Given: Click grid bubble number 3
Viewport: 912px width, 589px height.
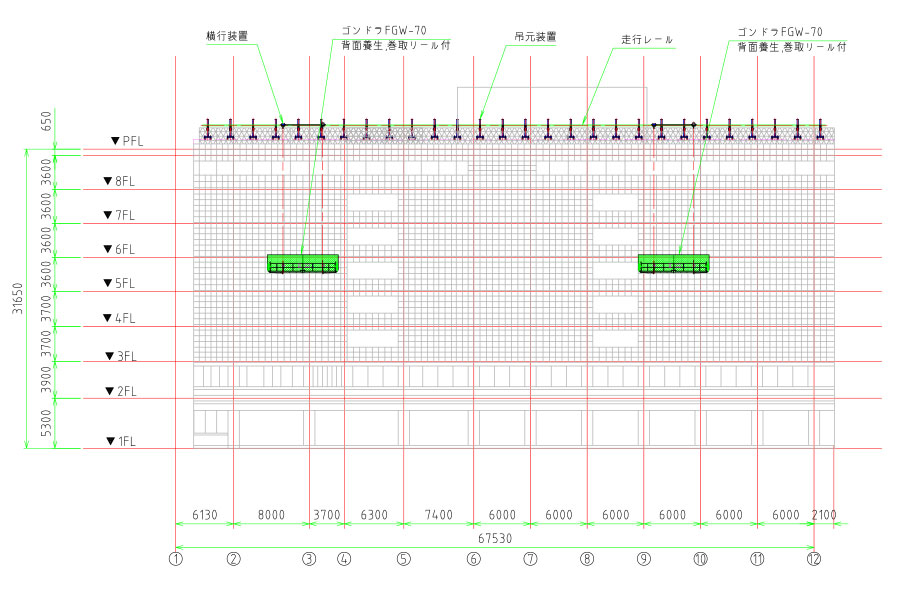Looking at the screenshot, I should tap(309, 559).
